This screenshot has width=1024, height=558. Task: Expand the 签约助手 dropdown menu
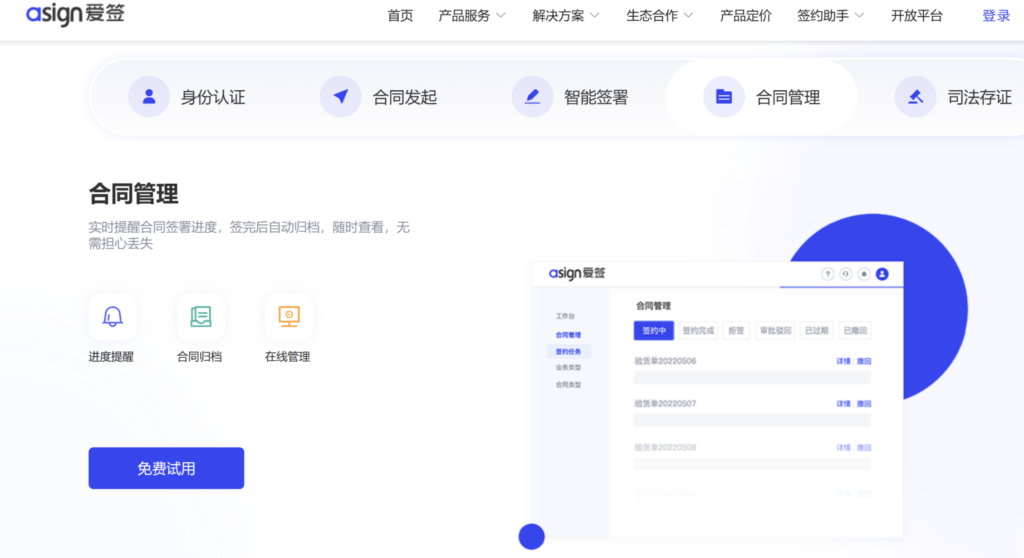coord(830,16)
